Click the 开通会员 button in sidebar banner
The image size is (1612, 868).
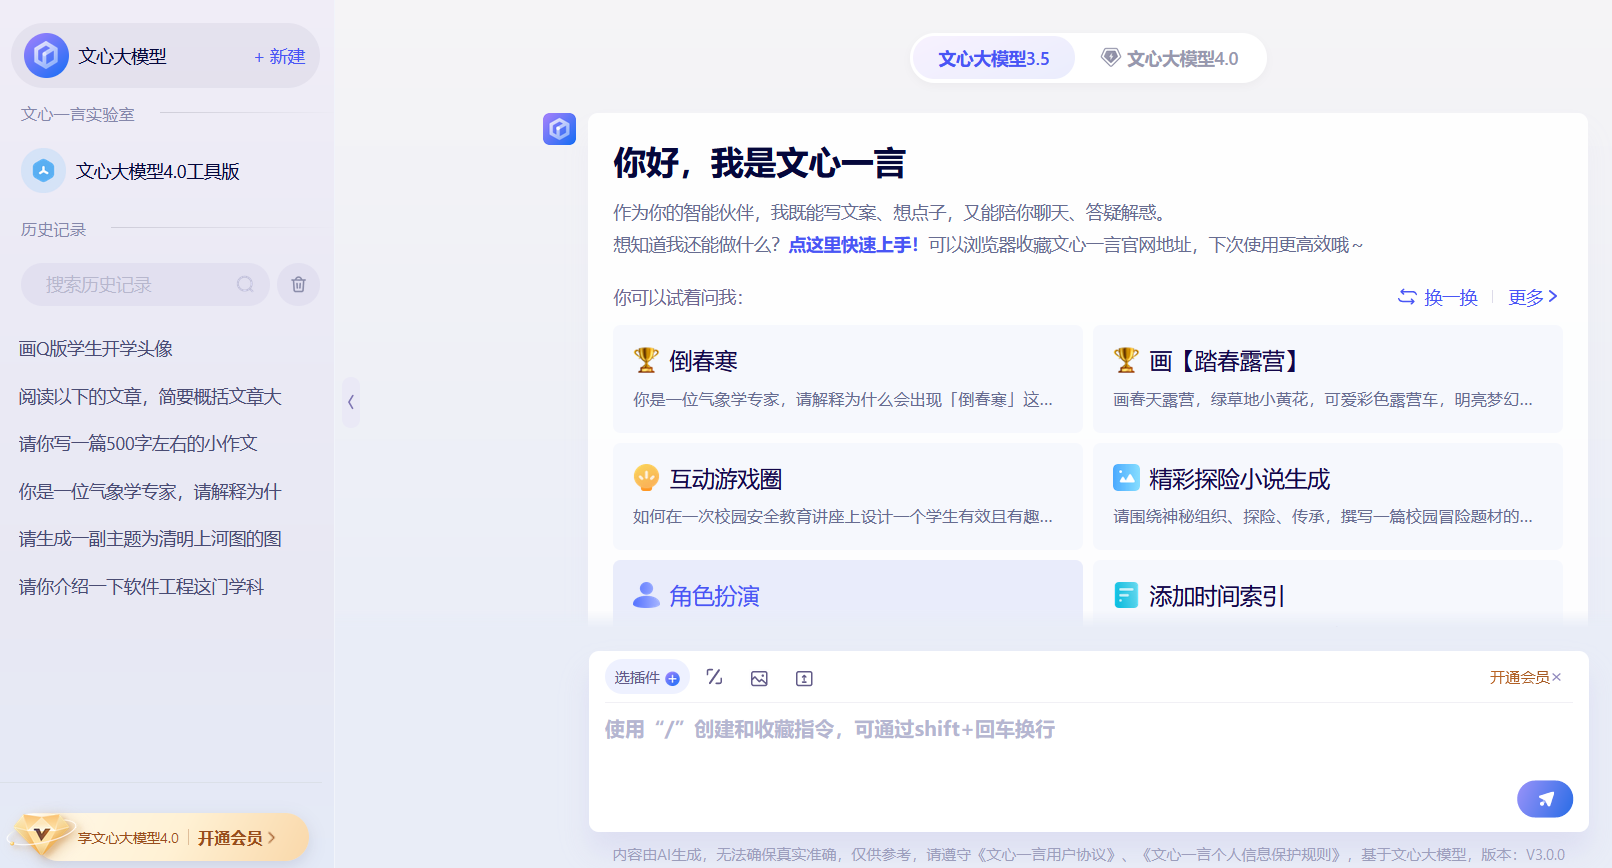point(236,838)
